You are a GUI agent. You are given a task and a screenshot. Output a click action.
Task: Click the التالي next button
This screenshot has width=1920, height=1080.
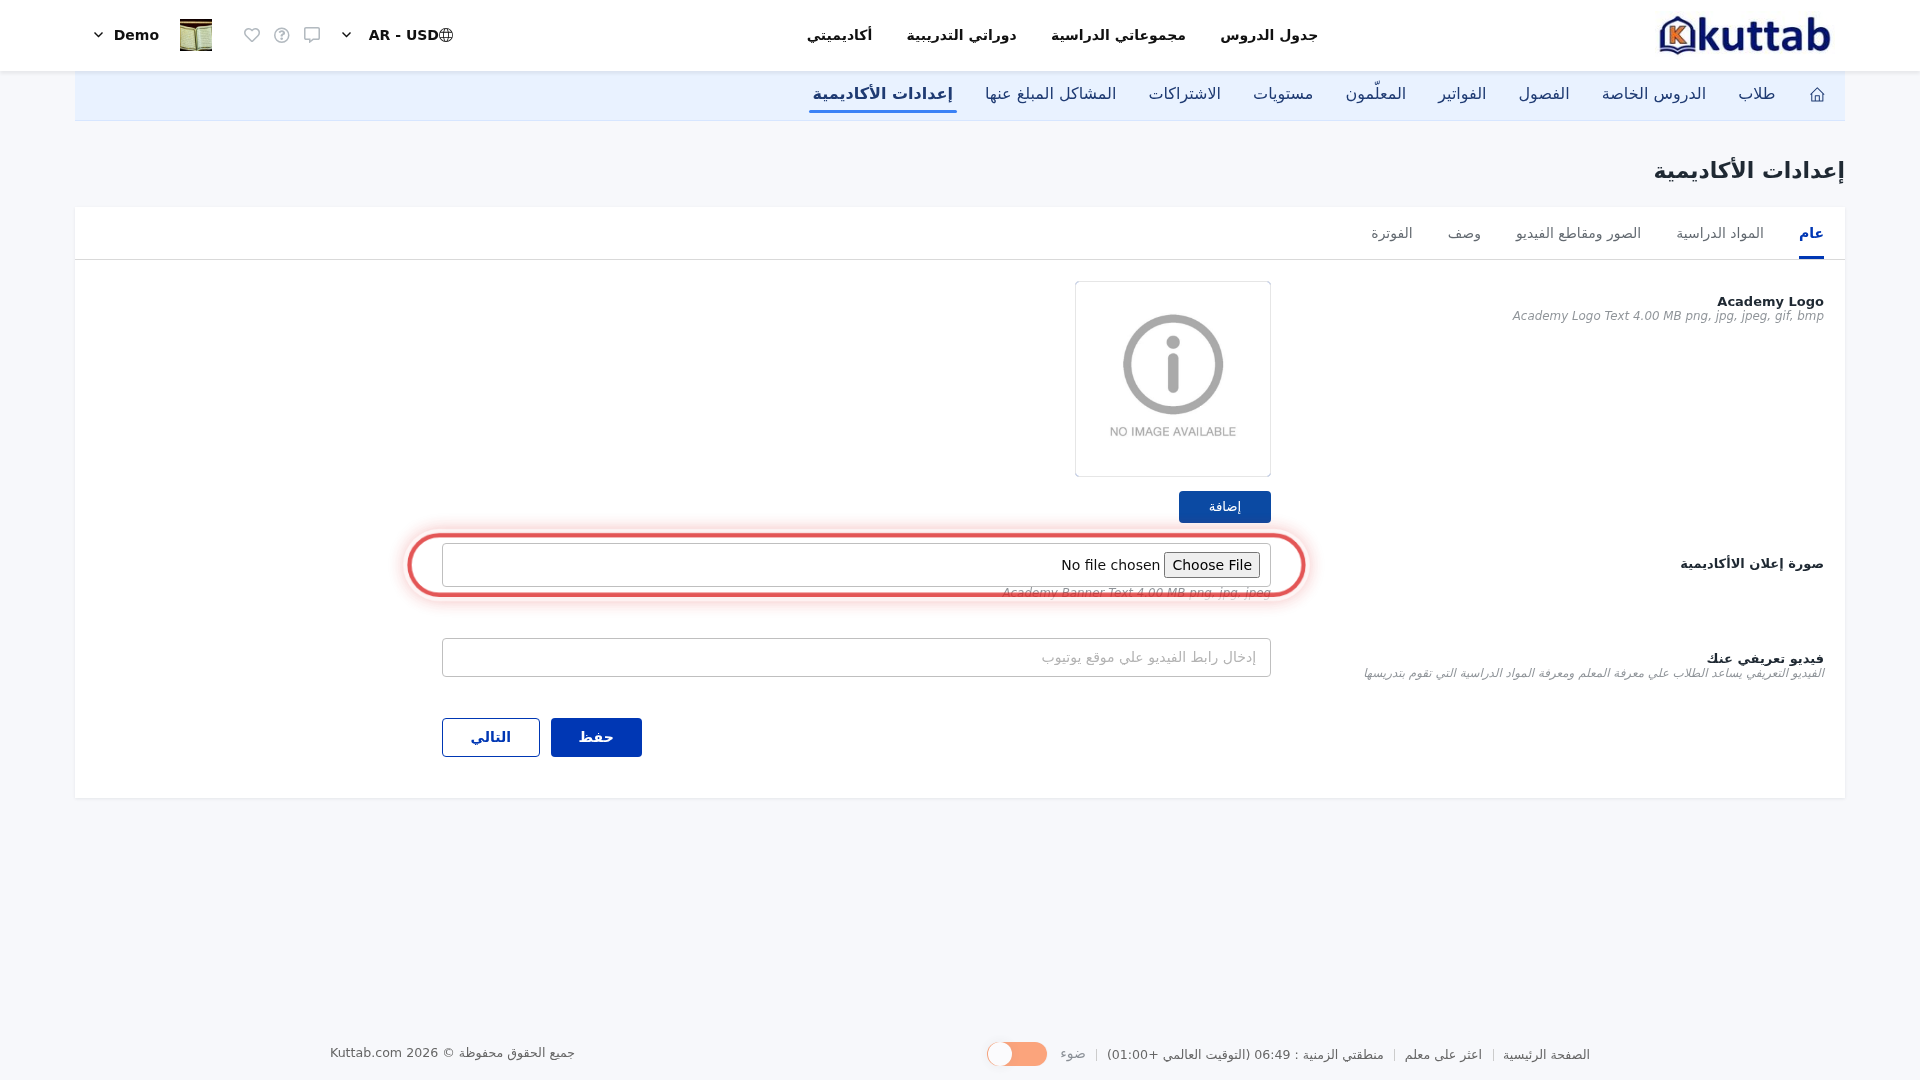[x=491, y=737]
